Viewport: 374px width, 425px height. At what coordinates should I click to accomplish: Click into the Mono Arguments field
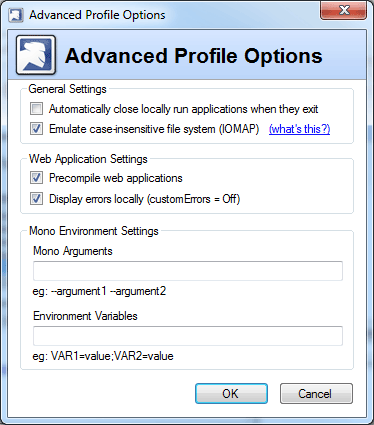(x=188, y=271)
